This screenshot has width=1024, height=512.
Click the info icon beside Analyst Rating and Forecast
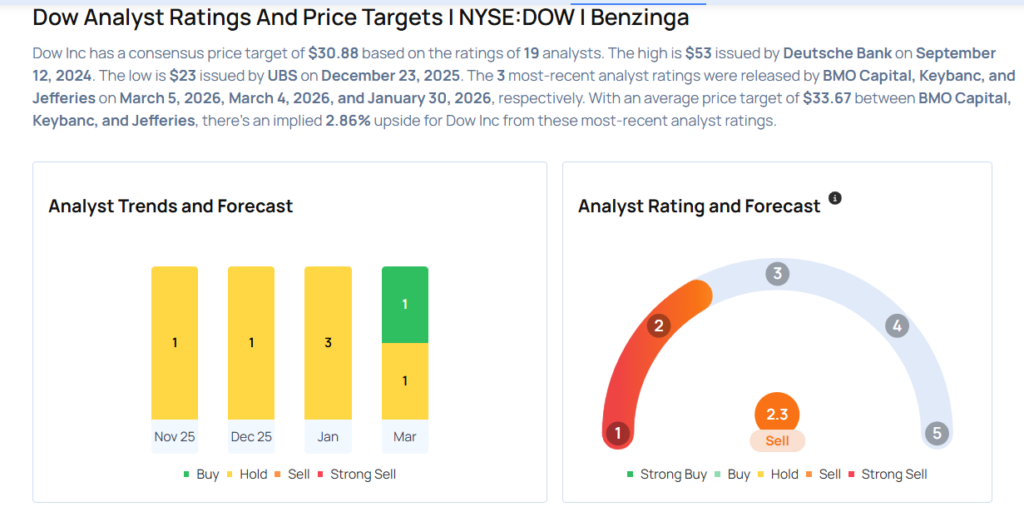coord(835,198)
